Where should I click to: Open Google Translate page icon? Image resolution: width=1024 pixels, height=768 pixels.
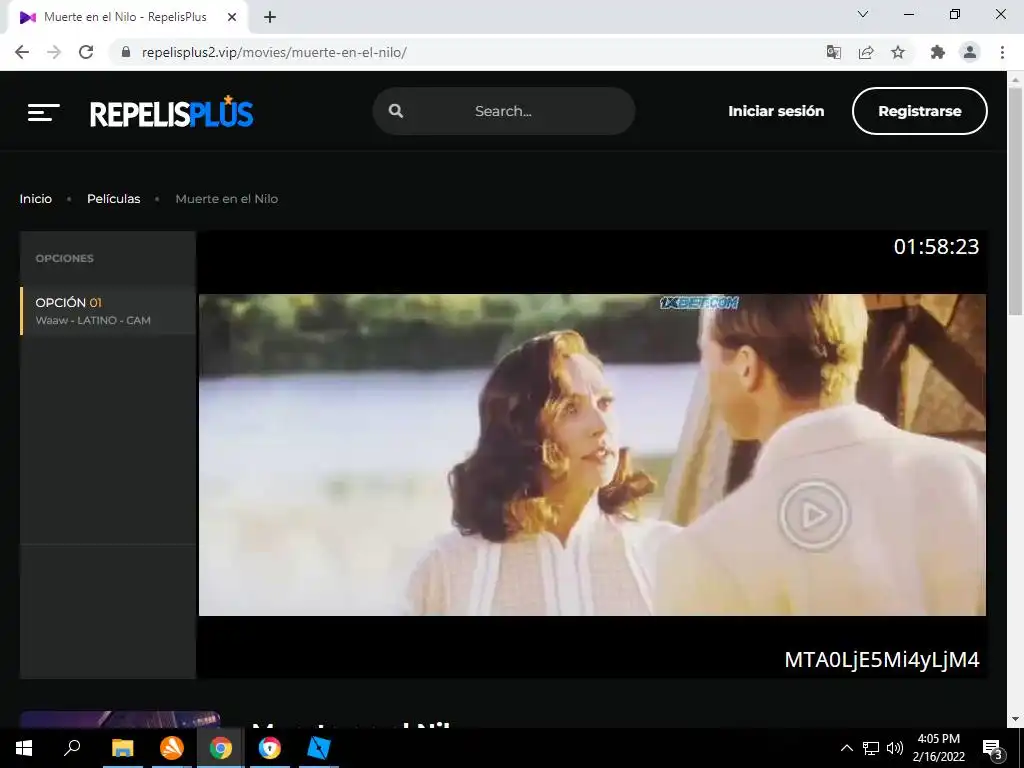(x=833, y=52)
